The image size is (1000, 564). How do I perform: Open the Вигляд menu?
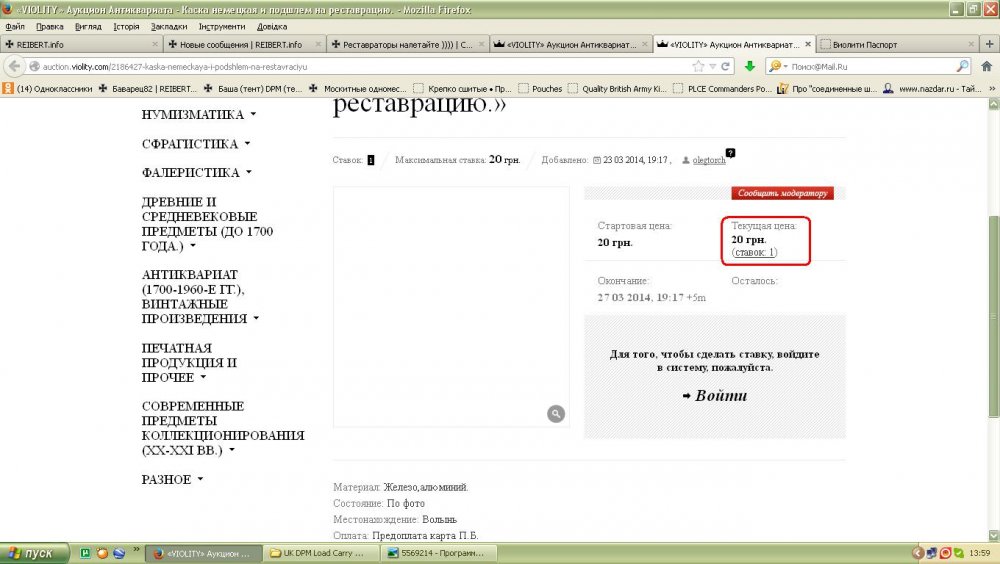coord(88,27)
